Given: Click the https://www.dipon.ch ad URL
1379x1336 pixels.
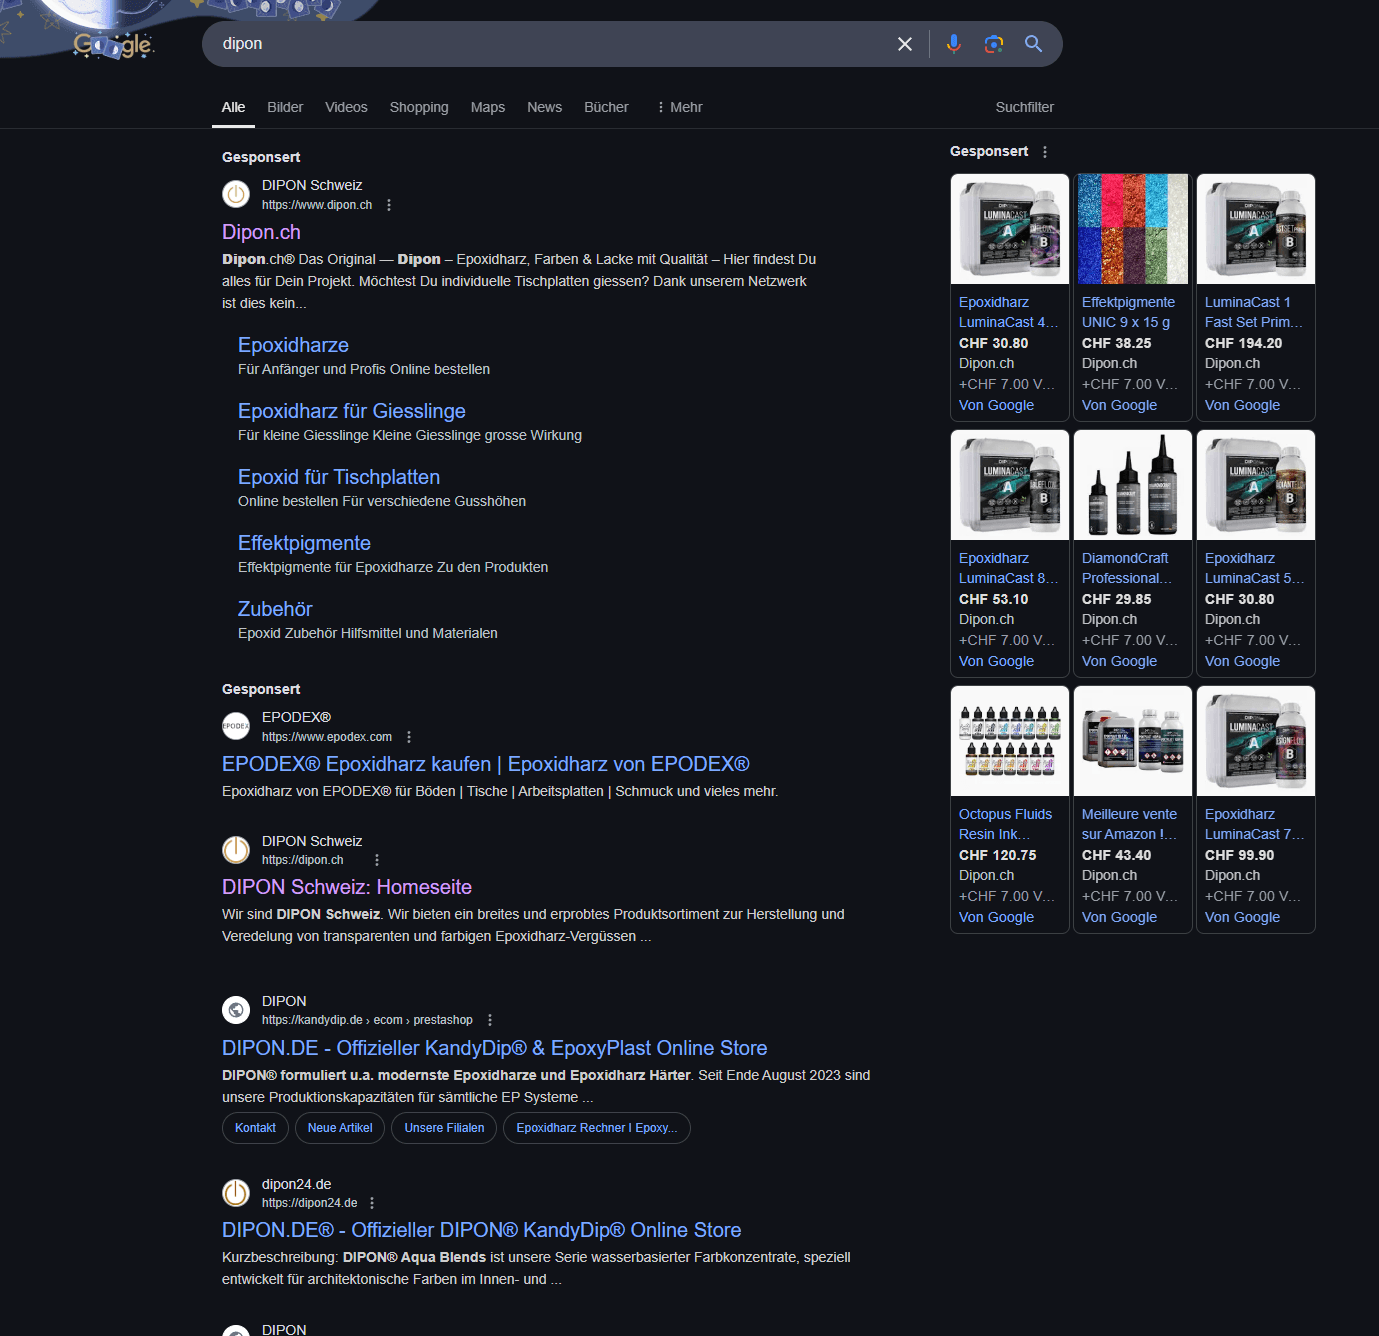Looking at the screenshot, I should pyautogui.click(x=317, y=205).
